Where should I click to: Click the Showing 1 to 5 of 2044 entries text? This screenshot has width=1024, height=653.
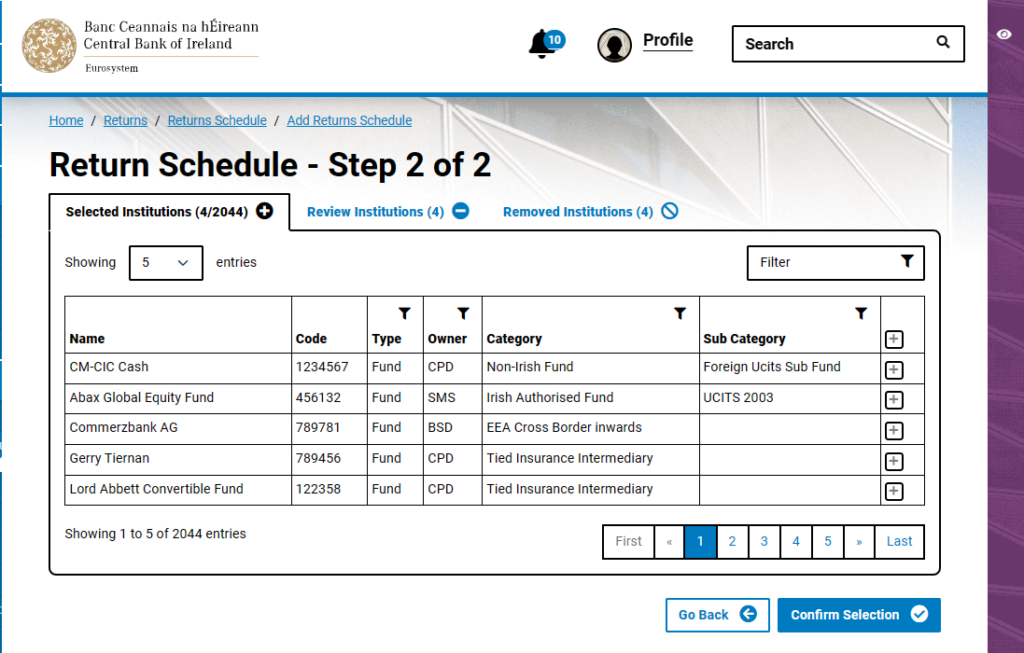point(155,534)
